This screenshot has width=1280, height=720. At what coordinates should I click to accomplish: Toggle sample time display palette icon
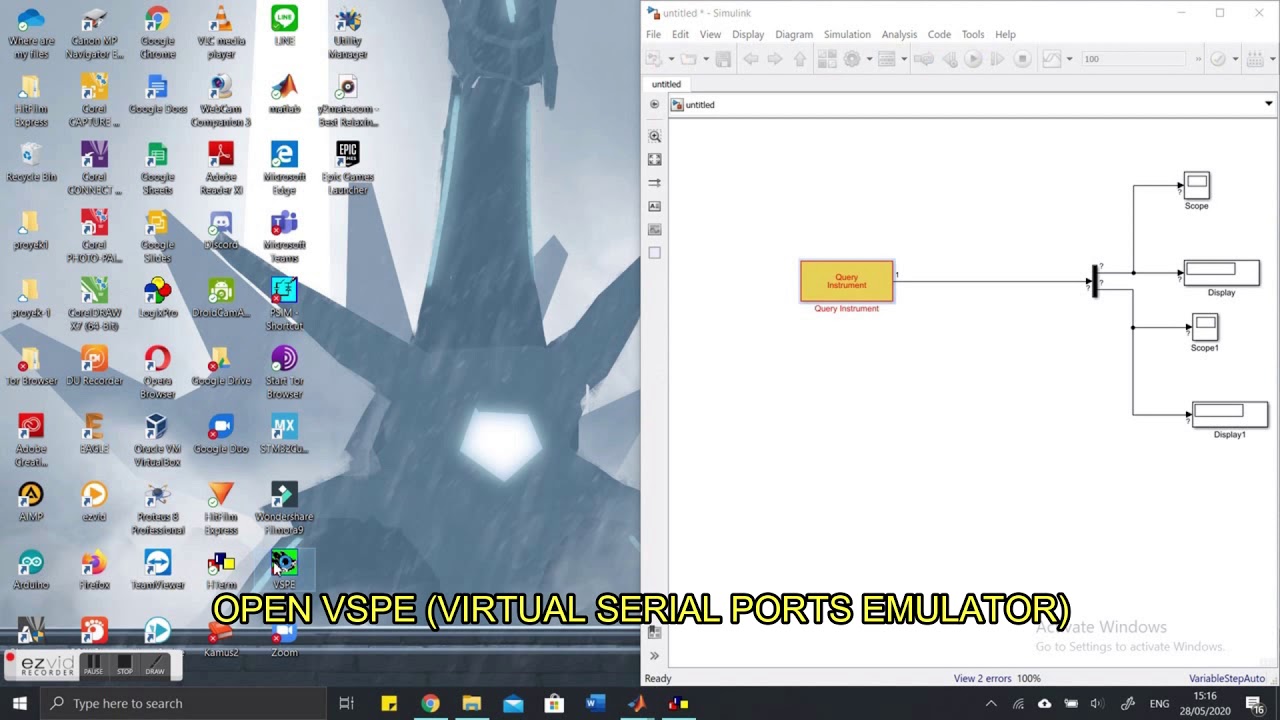click(x=655, y=183)
